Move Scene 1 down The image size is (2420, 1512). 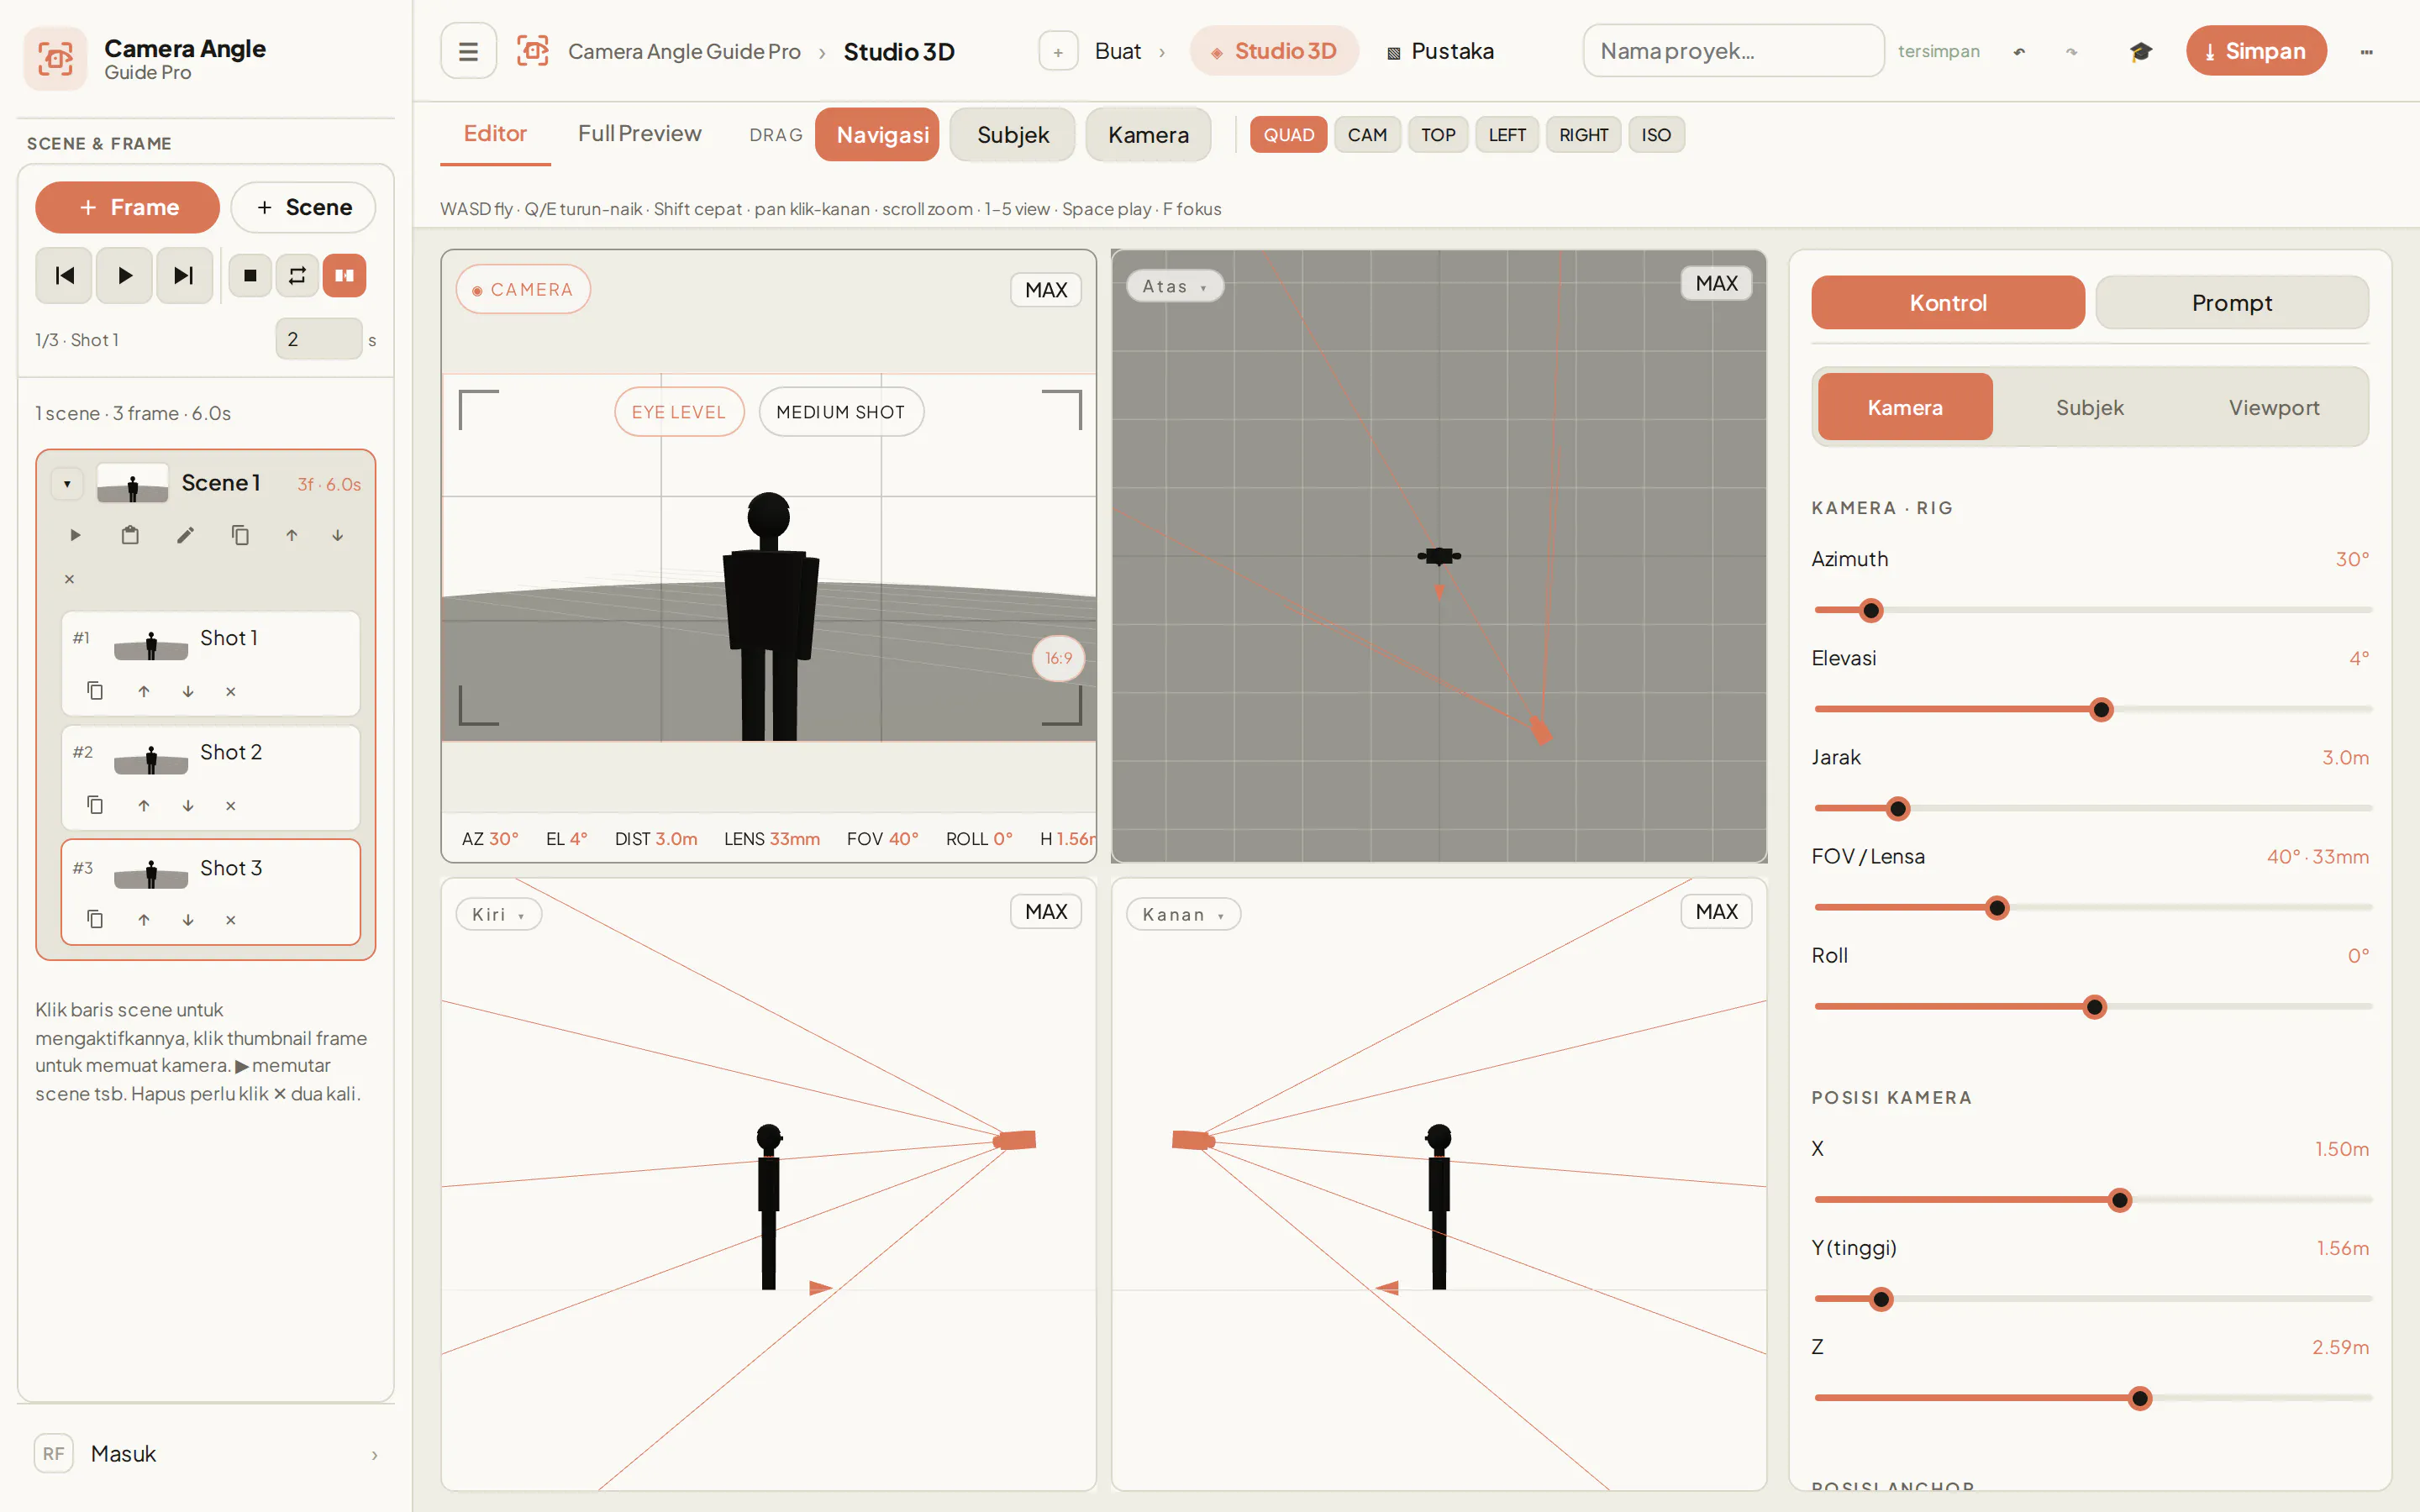click(338, 535)
